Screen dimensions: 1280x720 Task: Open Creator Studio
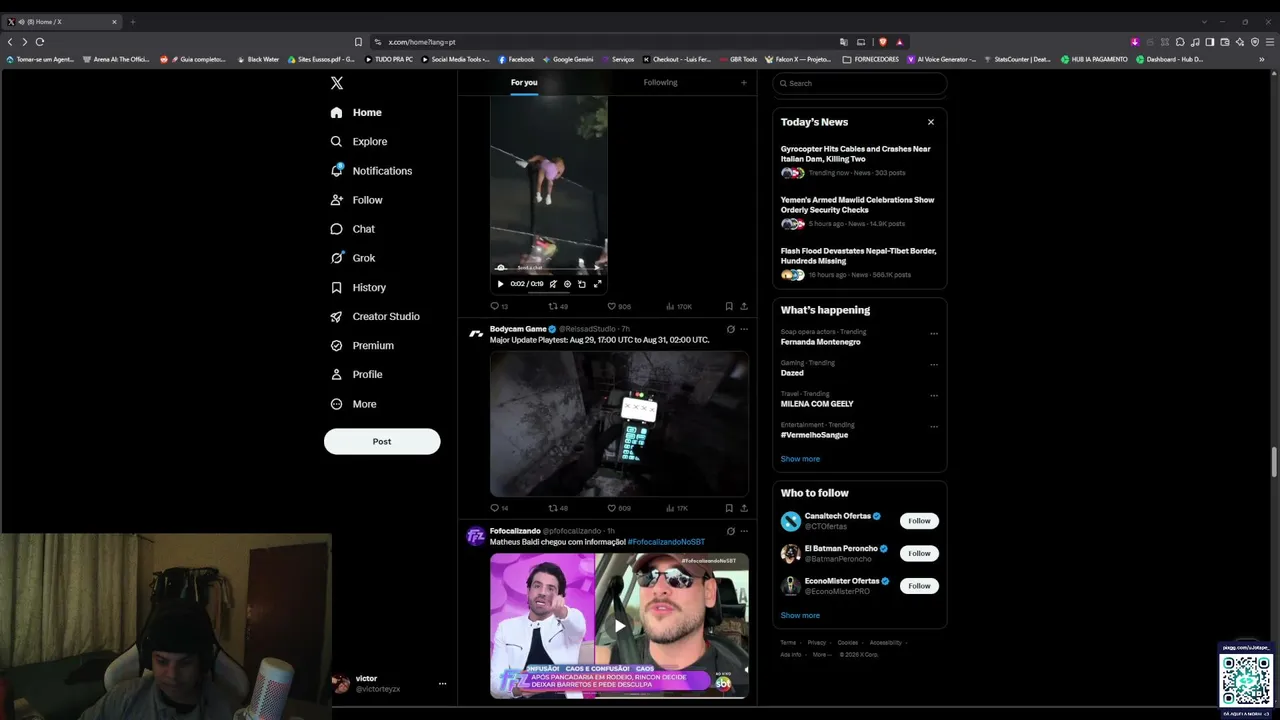click(x=375, y=316)
